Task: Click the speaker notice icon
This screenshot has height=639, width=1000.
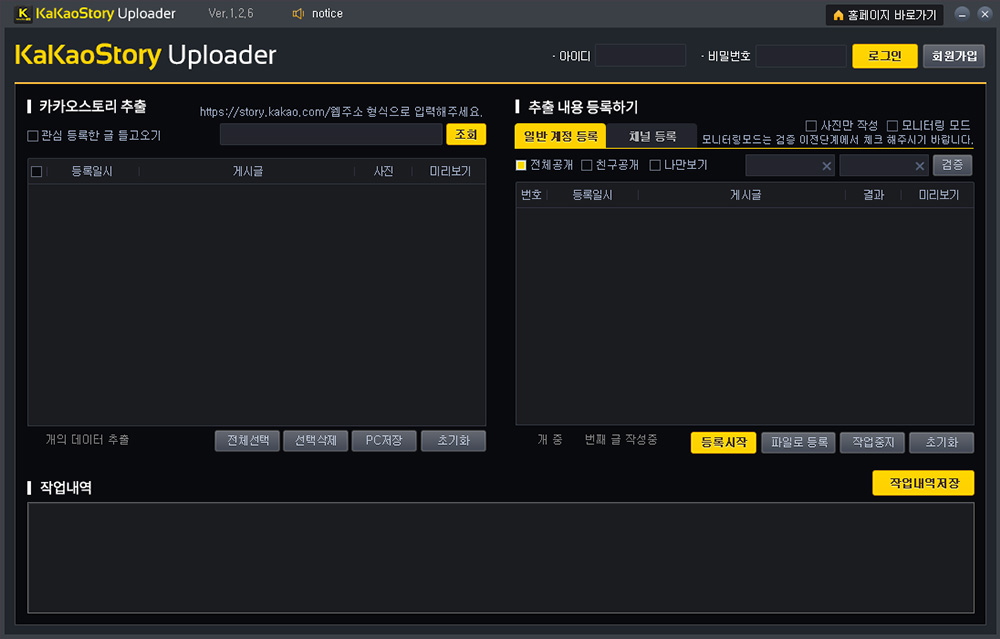Action: 298,14
